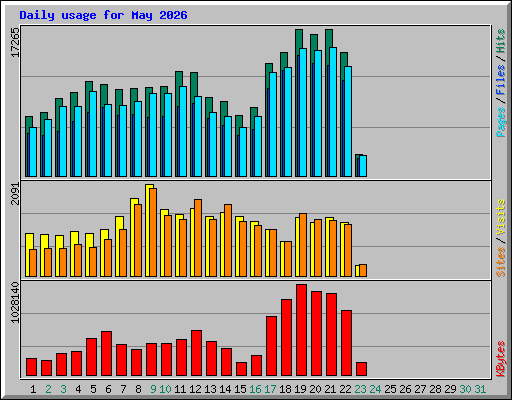
Task: Click day 30 on the x-axis
Action: point(465,389)
